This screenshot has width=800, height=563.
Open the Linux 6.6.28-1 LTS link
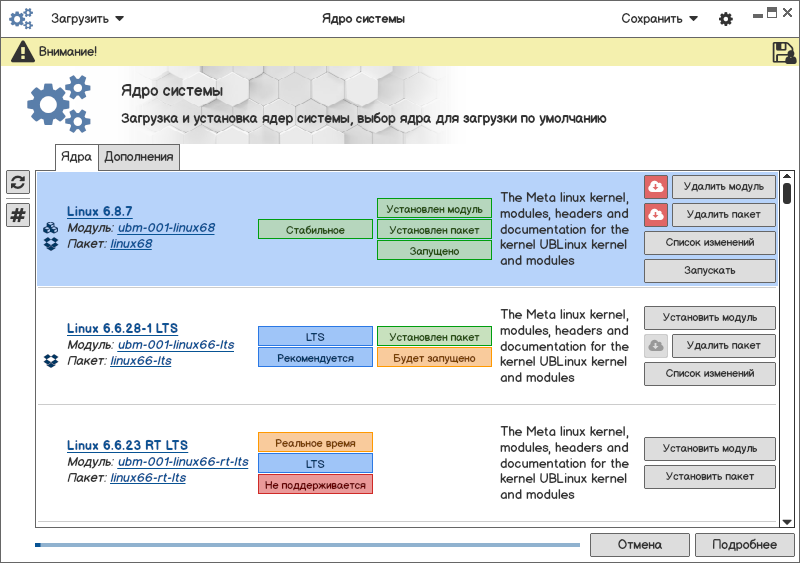[122, 328]
